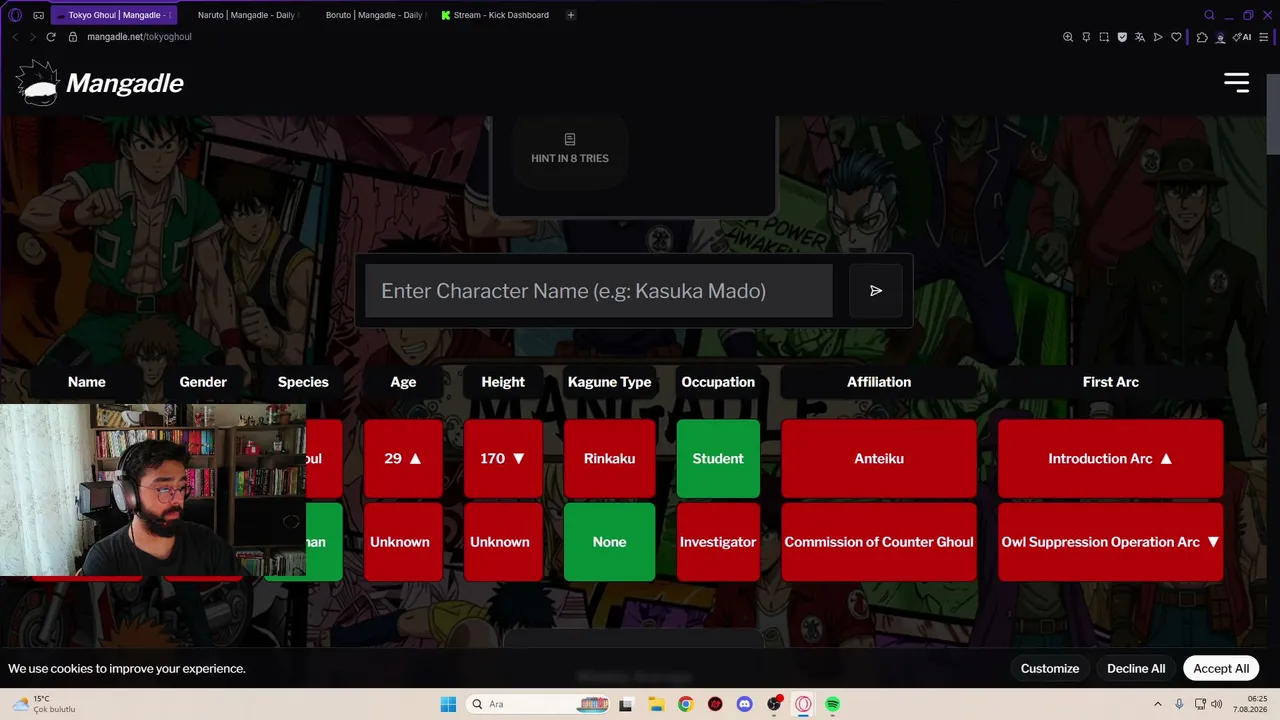Click the Mangadle logo
This screenshot has height=720, width=1280.
point(100,83)
